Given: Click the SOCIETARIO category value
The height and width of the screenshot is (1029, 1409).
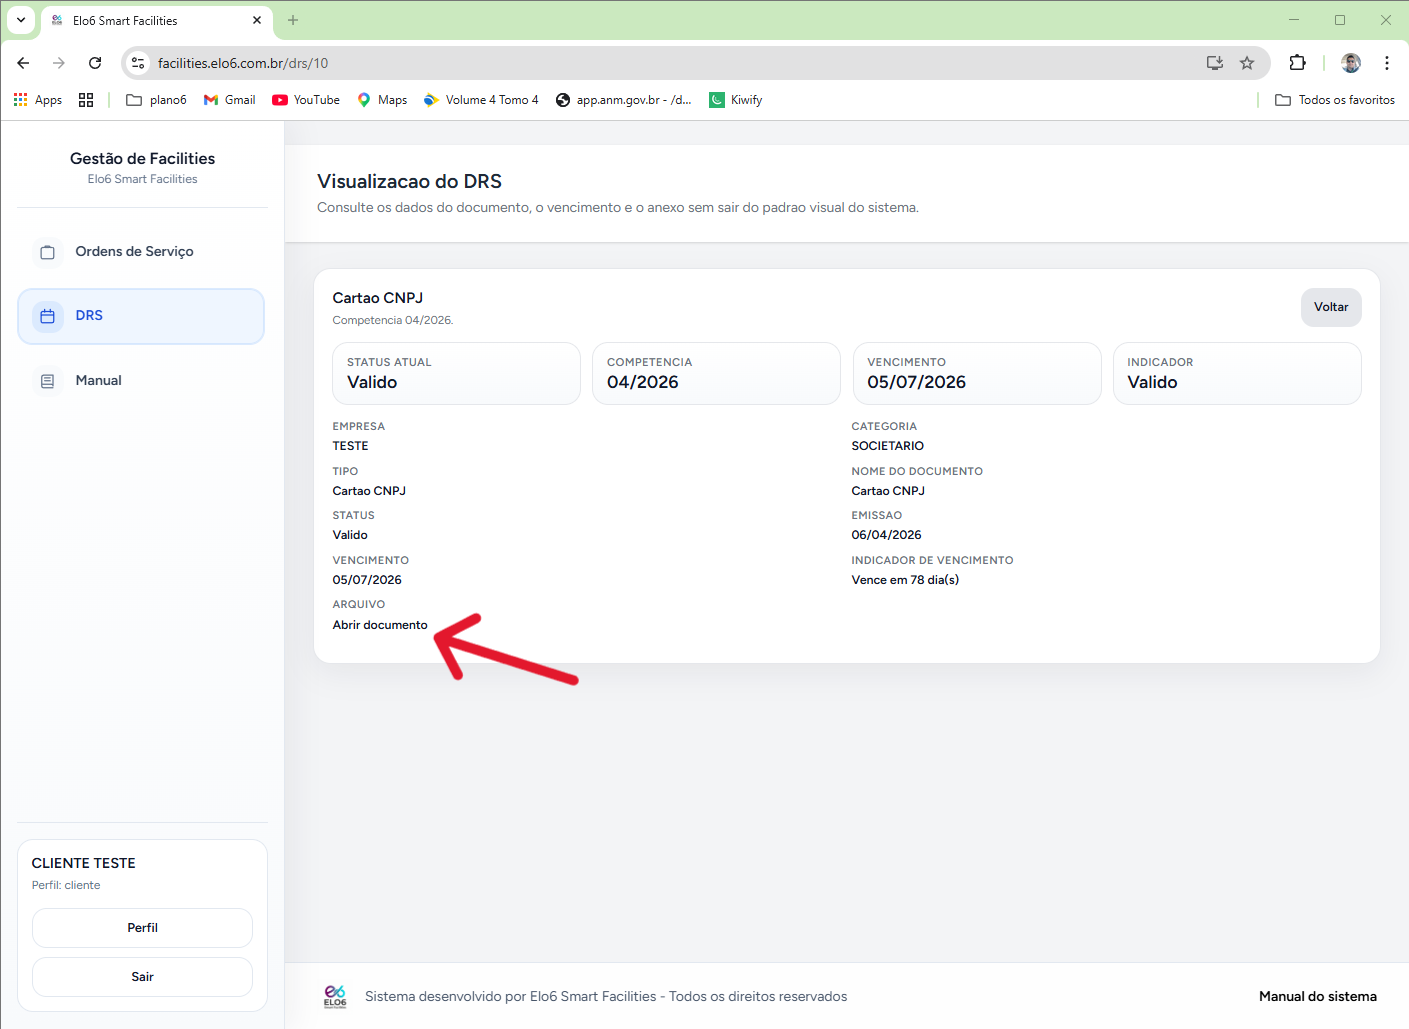Looking at the screenshot, I should pos(888,446).
